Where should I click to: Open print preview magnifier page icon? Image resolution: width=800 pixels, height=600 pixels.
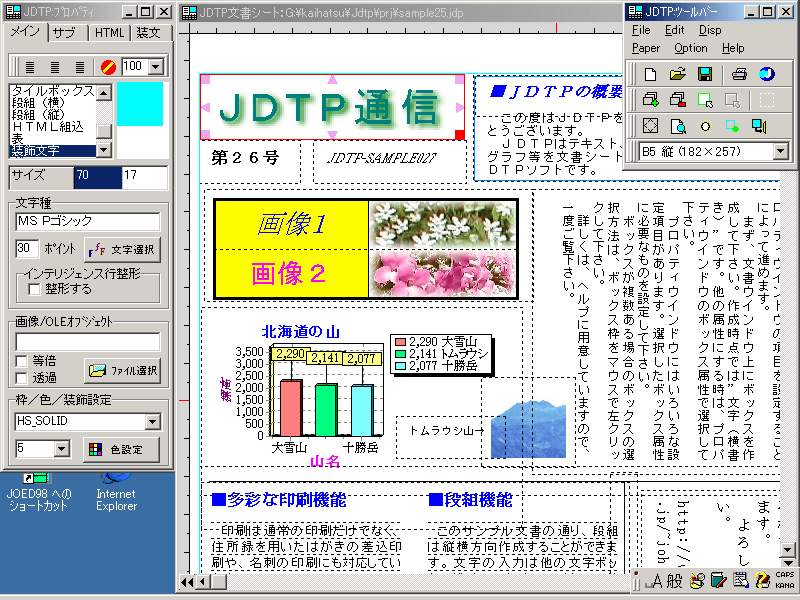coord(678,126)
